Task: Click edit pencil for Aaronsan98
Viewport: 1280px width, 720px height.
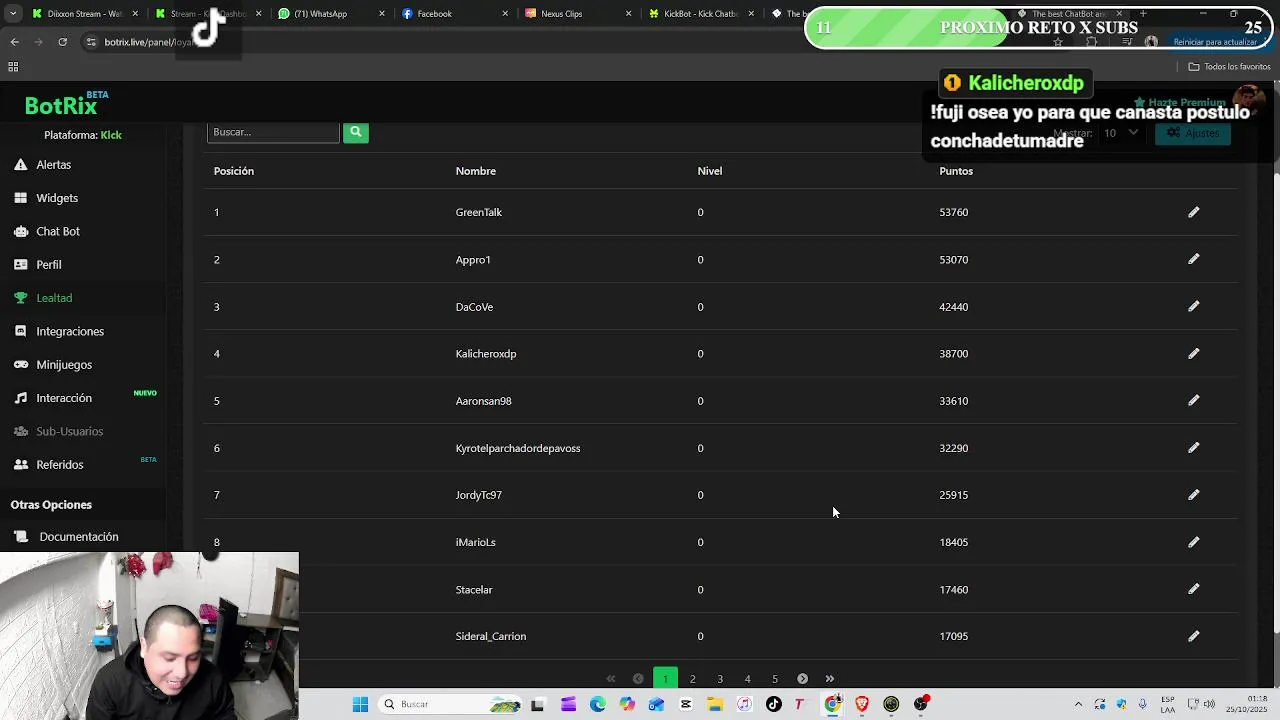Action: (1193, 400)
